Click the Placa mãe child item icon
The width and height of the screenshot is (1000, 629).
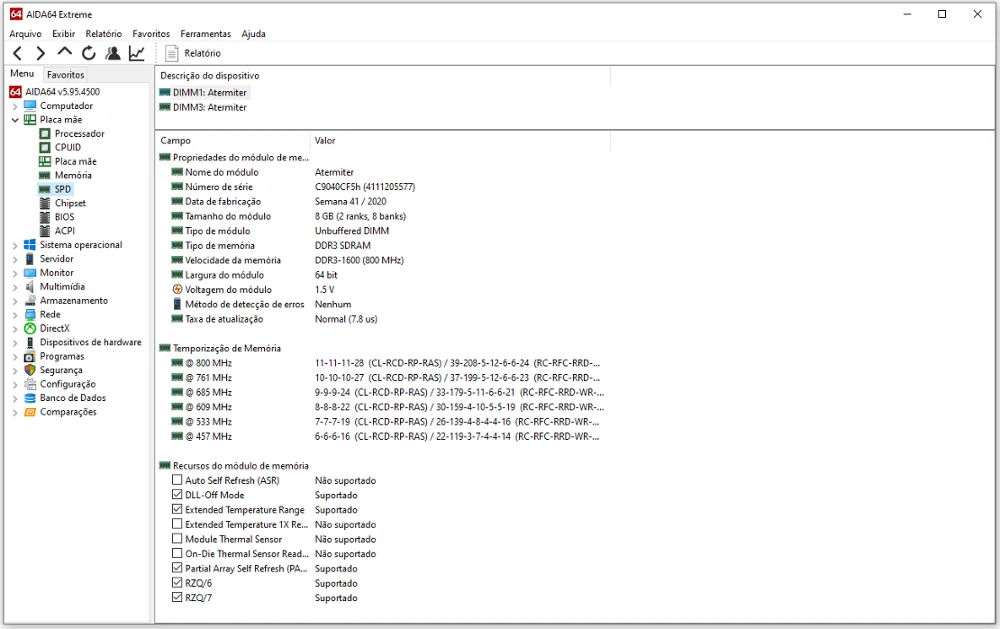[x=45, y=161]
